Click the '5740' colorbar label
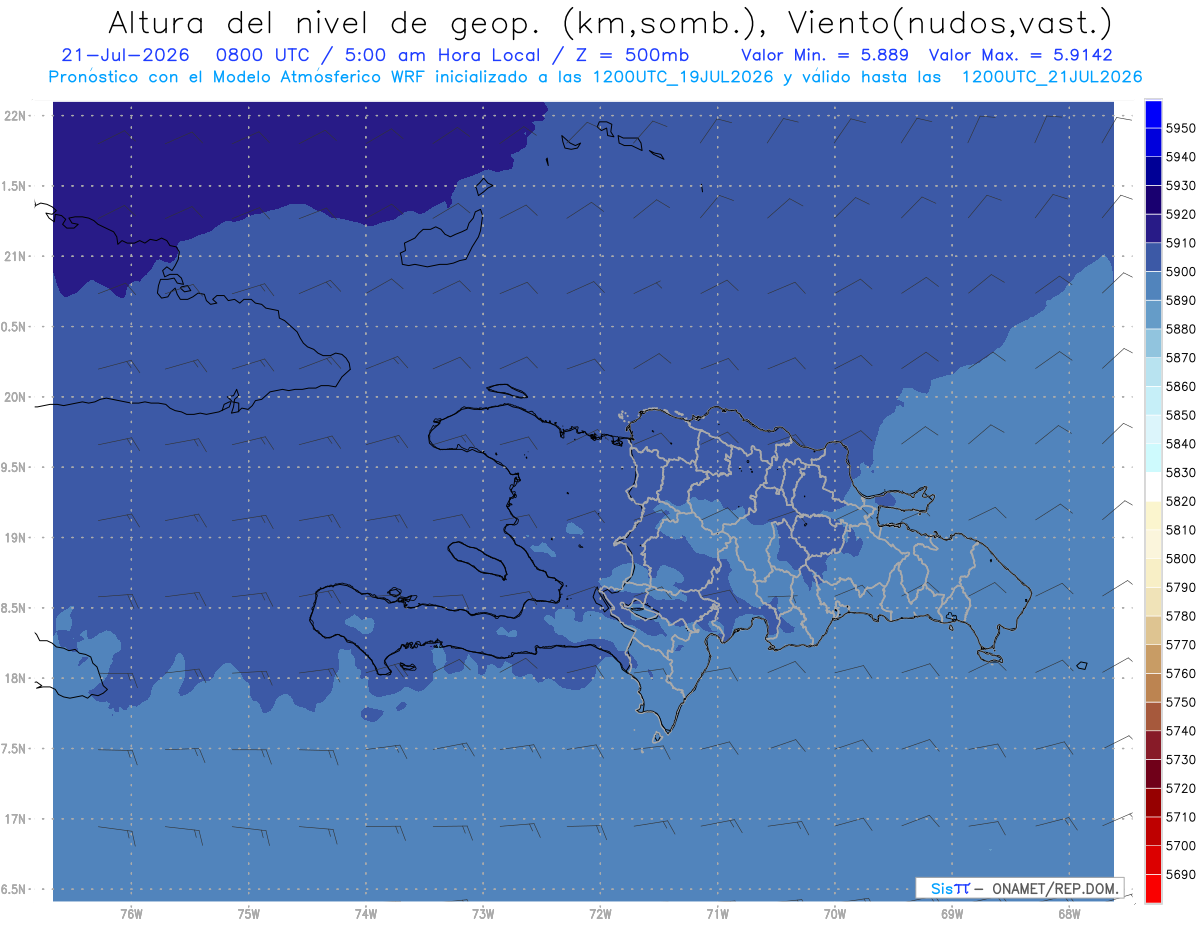 [1181, 731]
